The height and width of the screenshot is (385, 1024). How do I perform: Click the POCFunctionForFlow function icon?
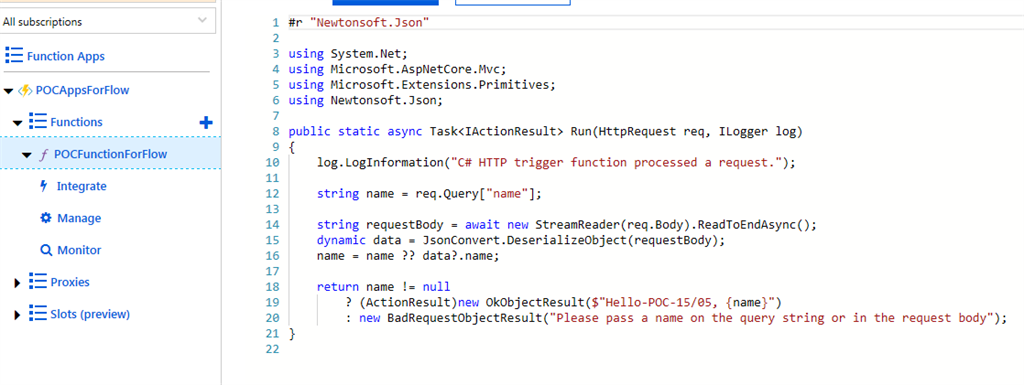click(44, 154)
